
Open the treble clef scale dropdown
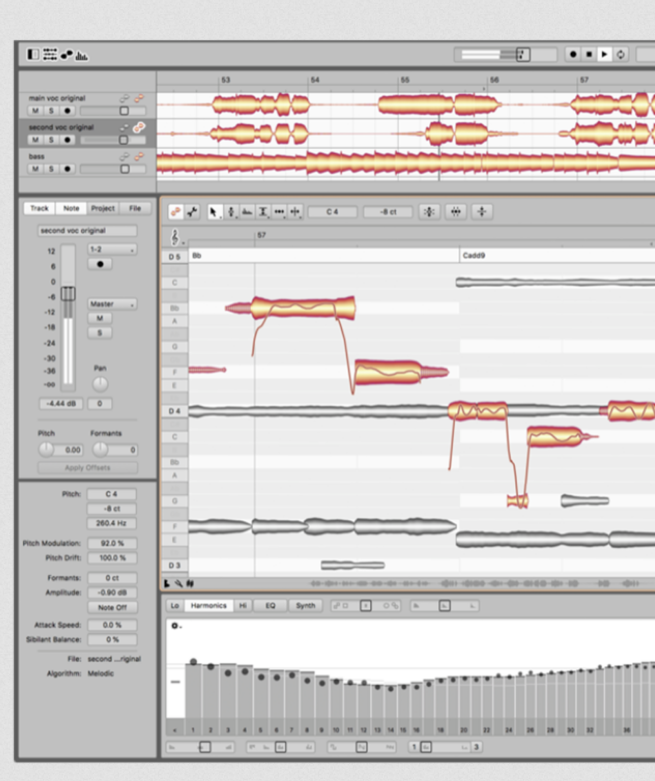[175, 237]
